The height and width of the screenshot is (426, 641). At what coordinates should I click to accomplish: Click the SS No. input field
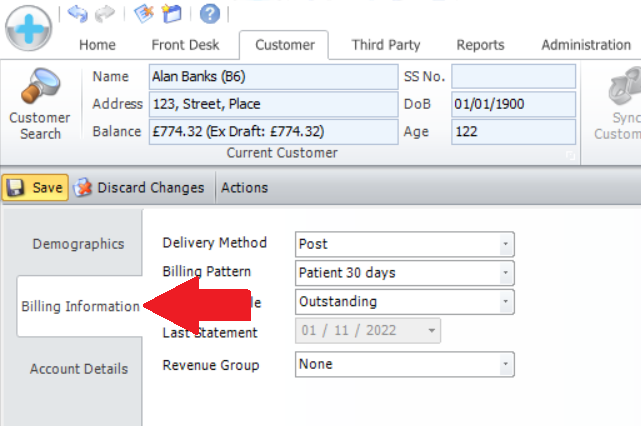(x=513, y=76)
